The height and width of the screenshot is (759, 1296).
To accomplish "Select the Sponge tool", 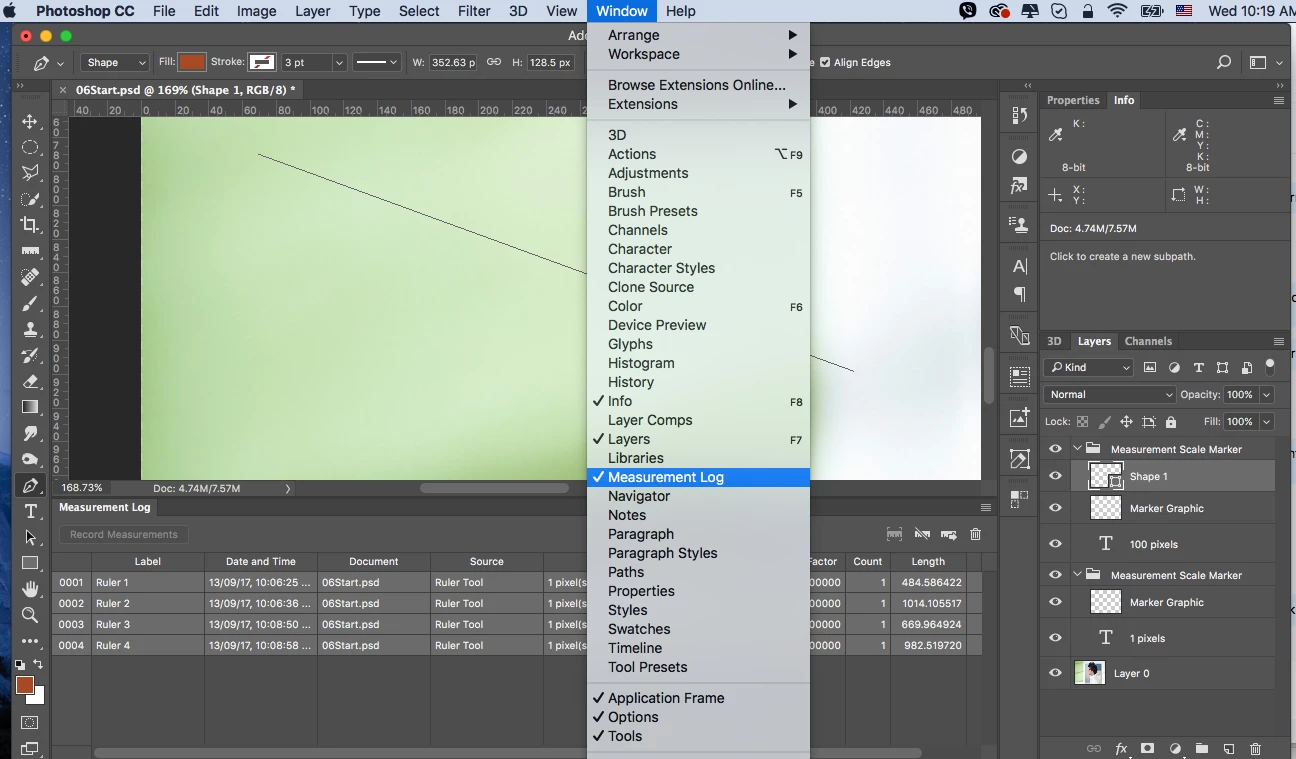I will pyautogui.click(x=30, y=460).
